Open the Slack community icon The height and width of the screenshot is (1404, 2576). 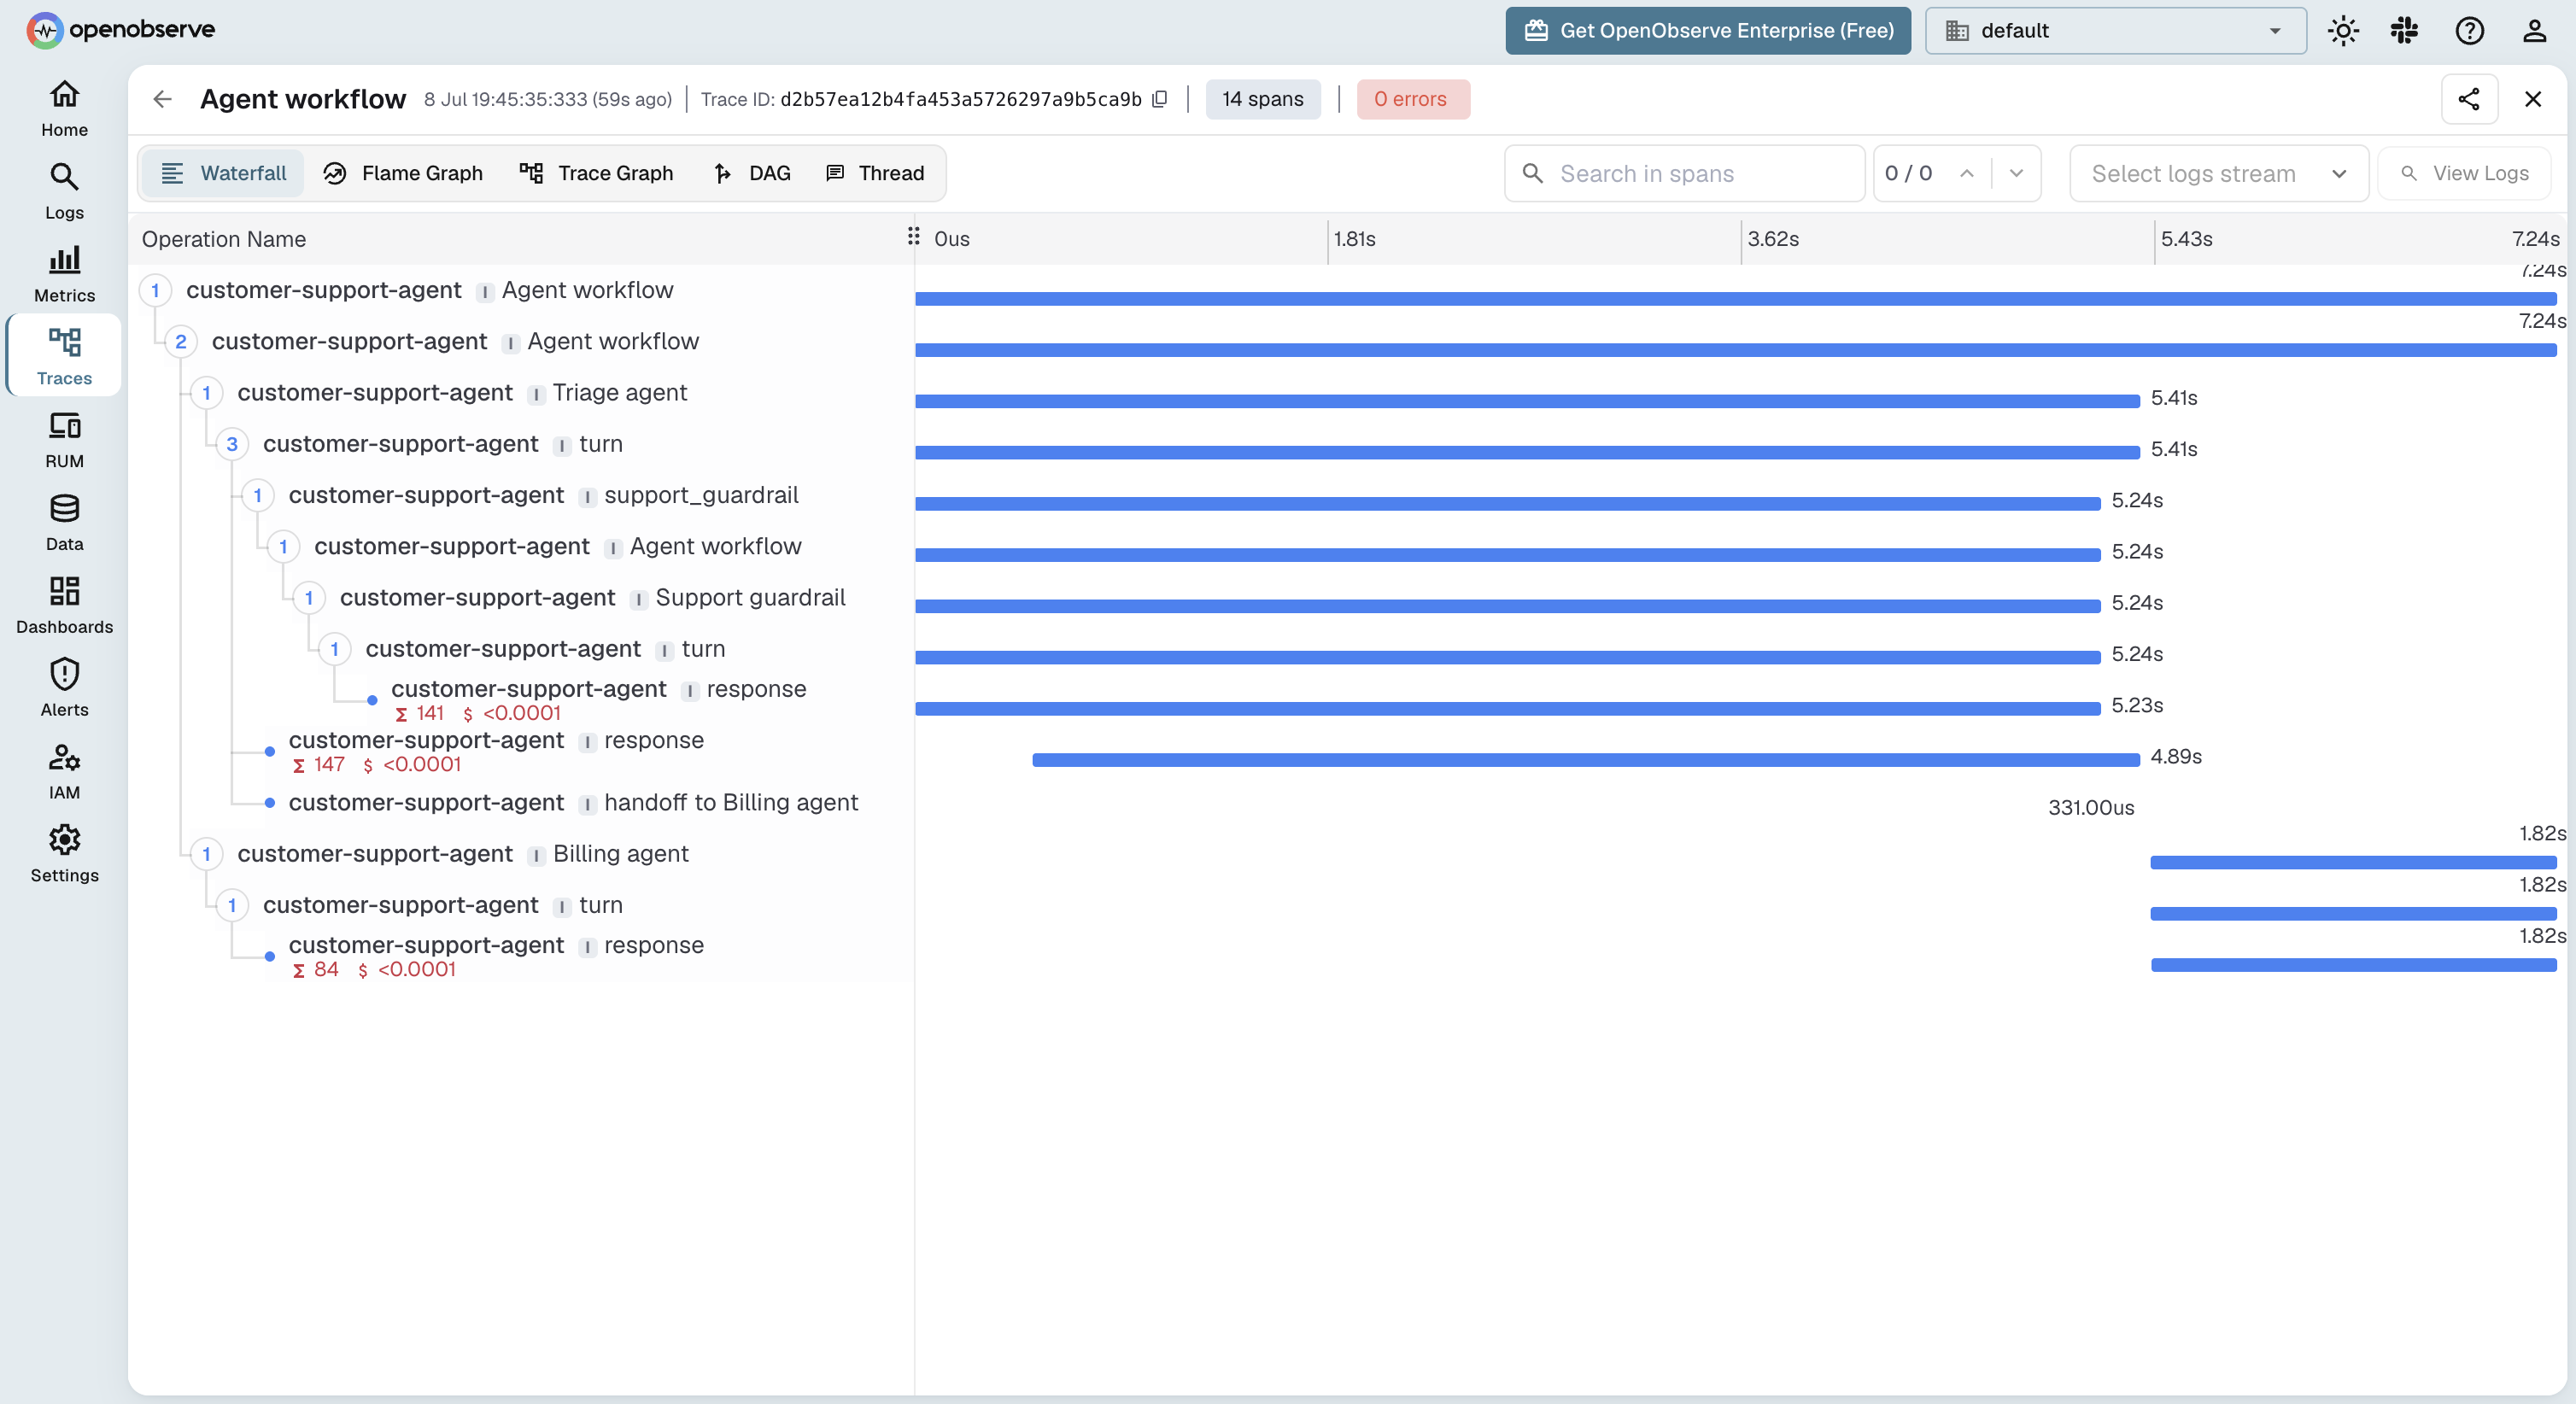[2404, 31]
